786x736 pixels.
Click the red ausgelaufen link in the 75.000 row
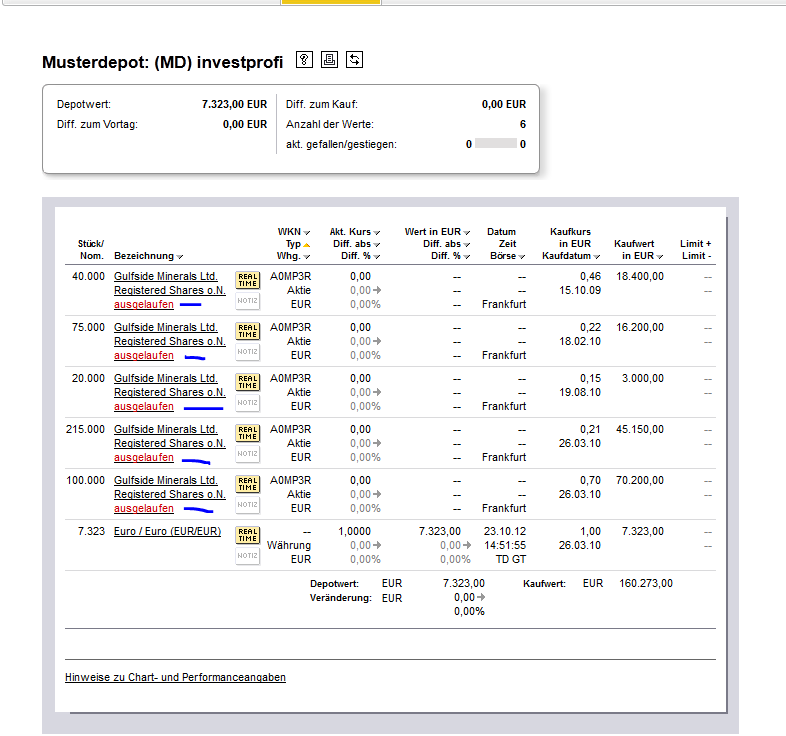144,355
